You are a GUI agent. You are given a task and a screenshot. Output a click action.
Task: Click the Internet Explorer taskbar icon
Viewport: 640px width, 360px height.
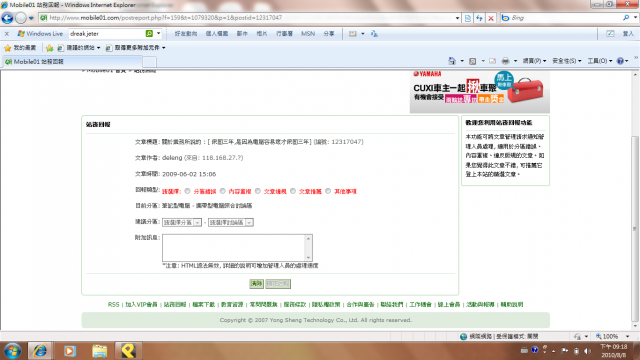(40, 351)
